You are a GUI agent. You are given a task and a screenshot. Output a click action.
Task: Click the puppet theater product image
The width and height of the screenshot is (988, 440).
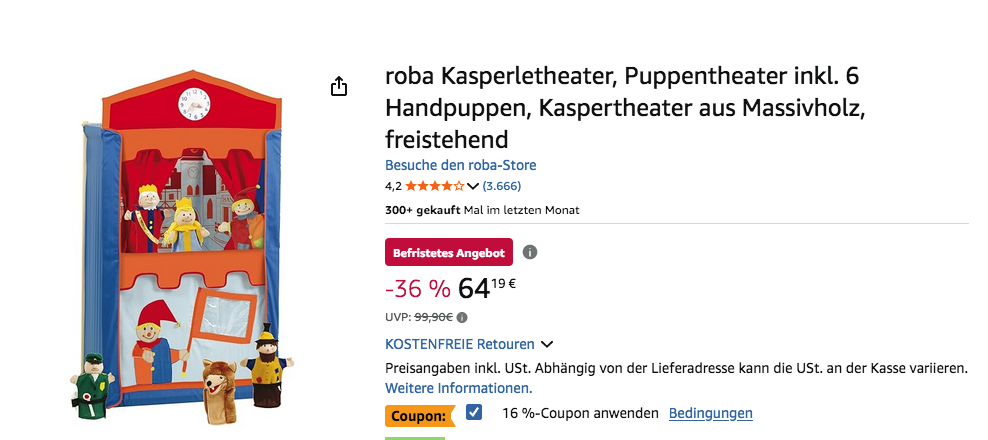(x=180, y=250)
